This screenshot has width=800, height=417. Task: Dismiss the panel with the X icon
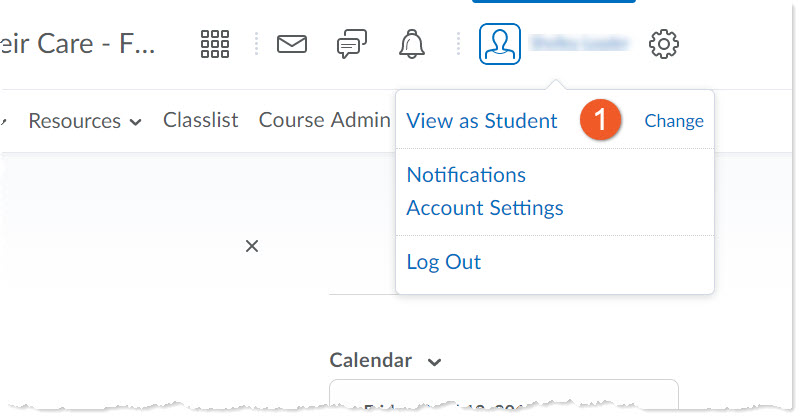(x=252, y=246)
